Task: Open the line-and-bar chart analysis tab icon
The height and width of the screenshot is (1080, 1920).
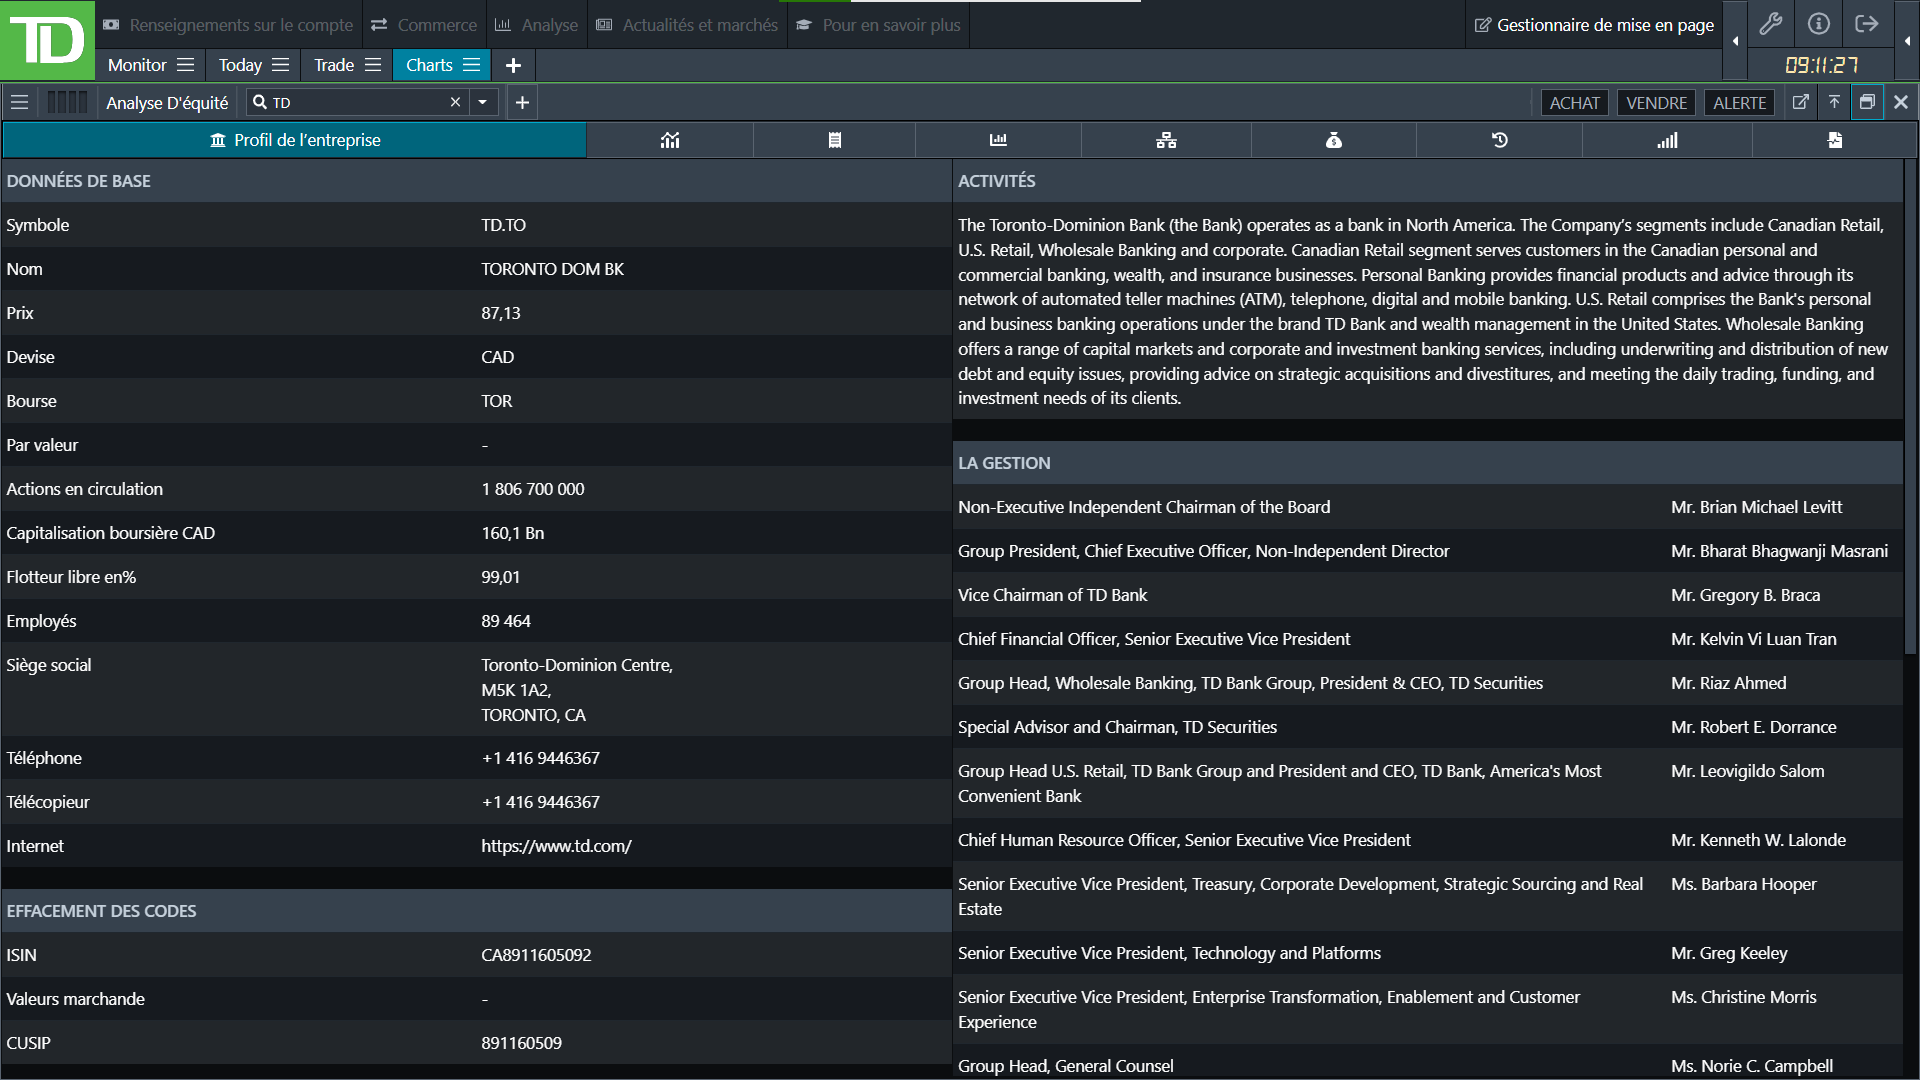Action: click(670, 140)
